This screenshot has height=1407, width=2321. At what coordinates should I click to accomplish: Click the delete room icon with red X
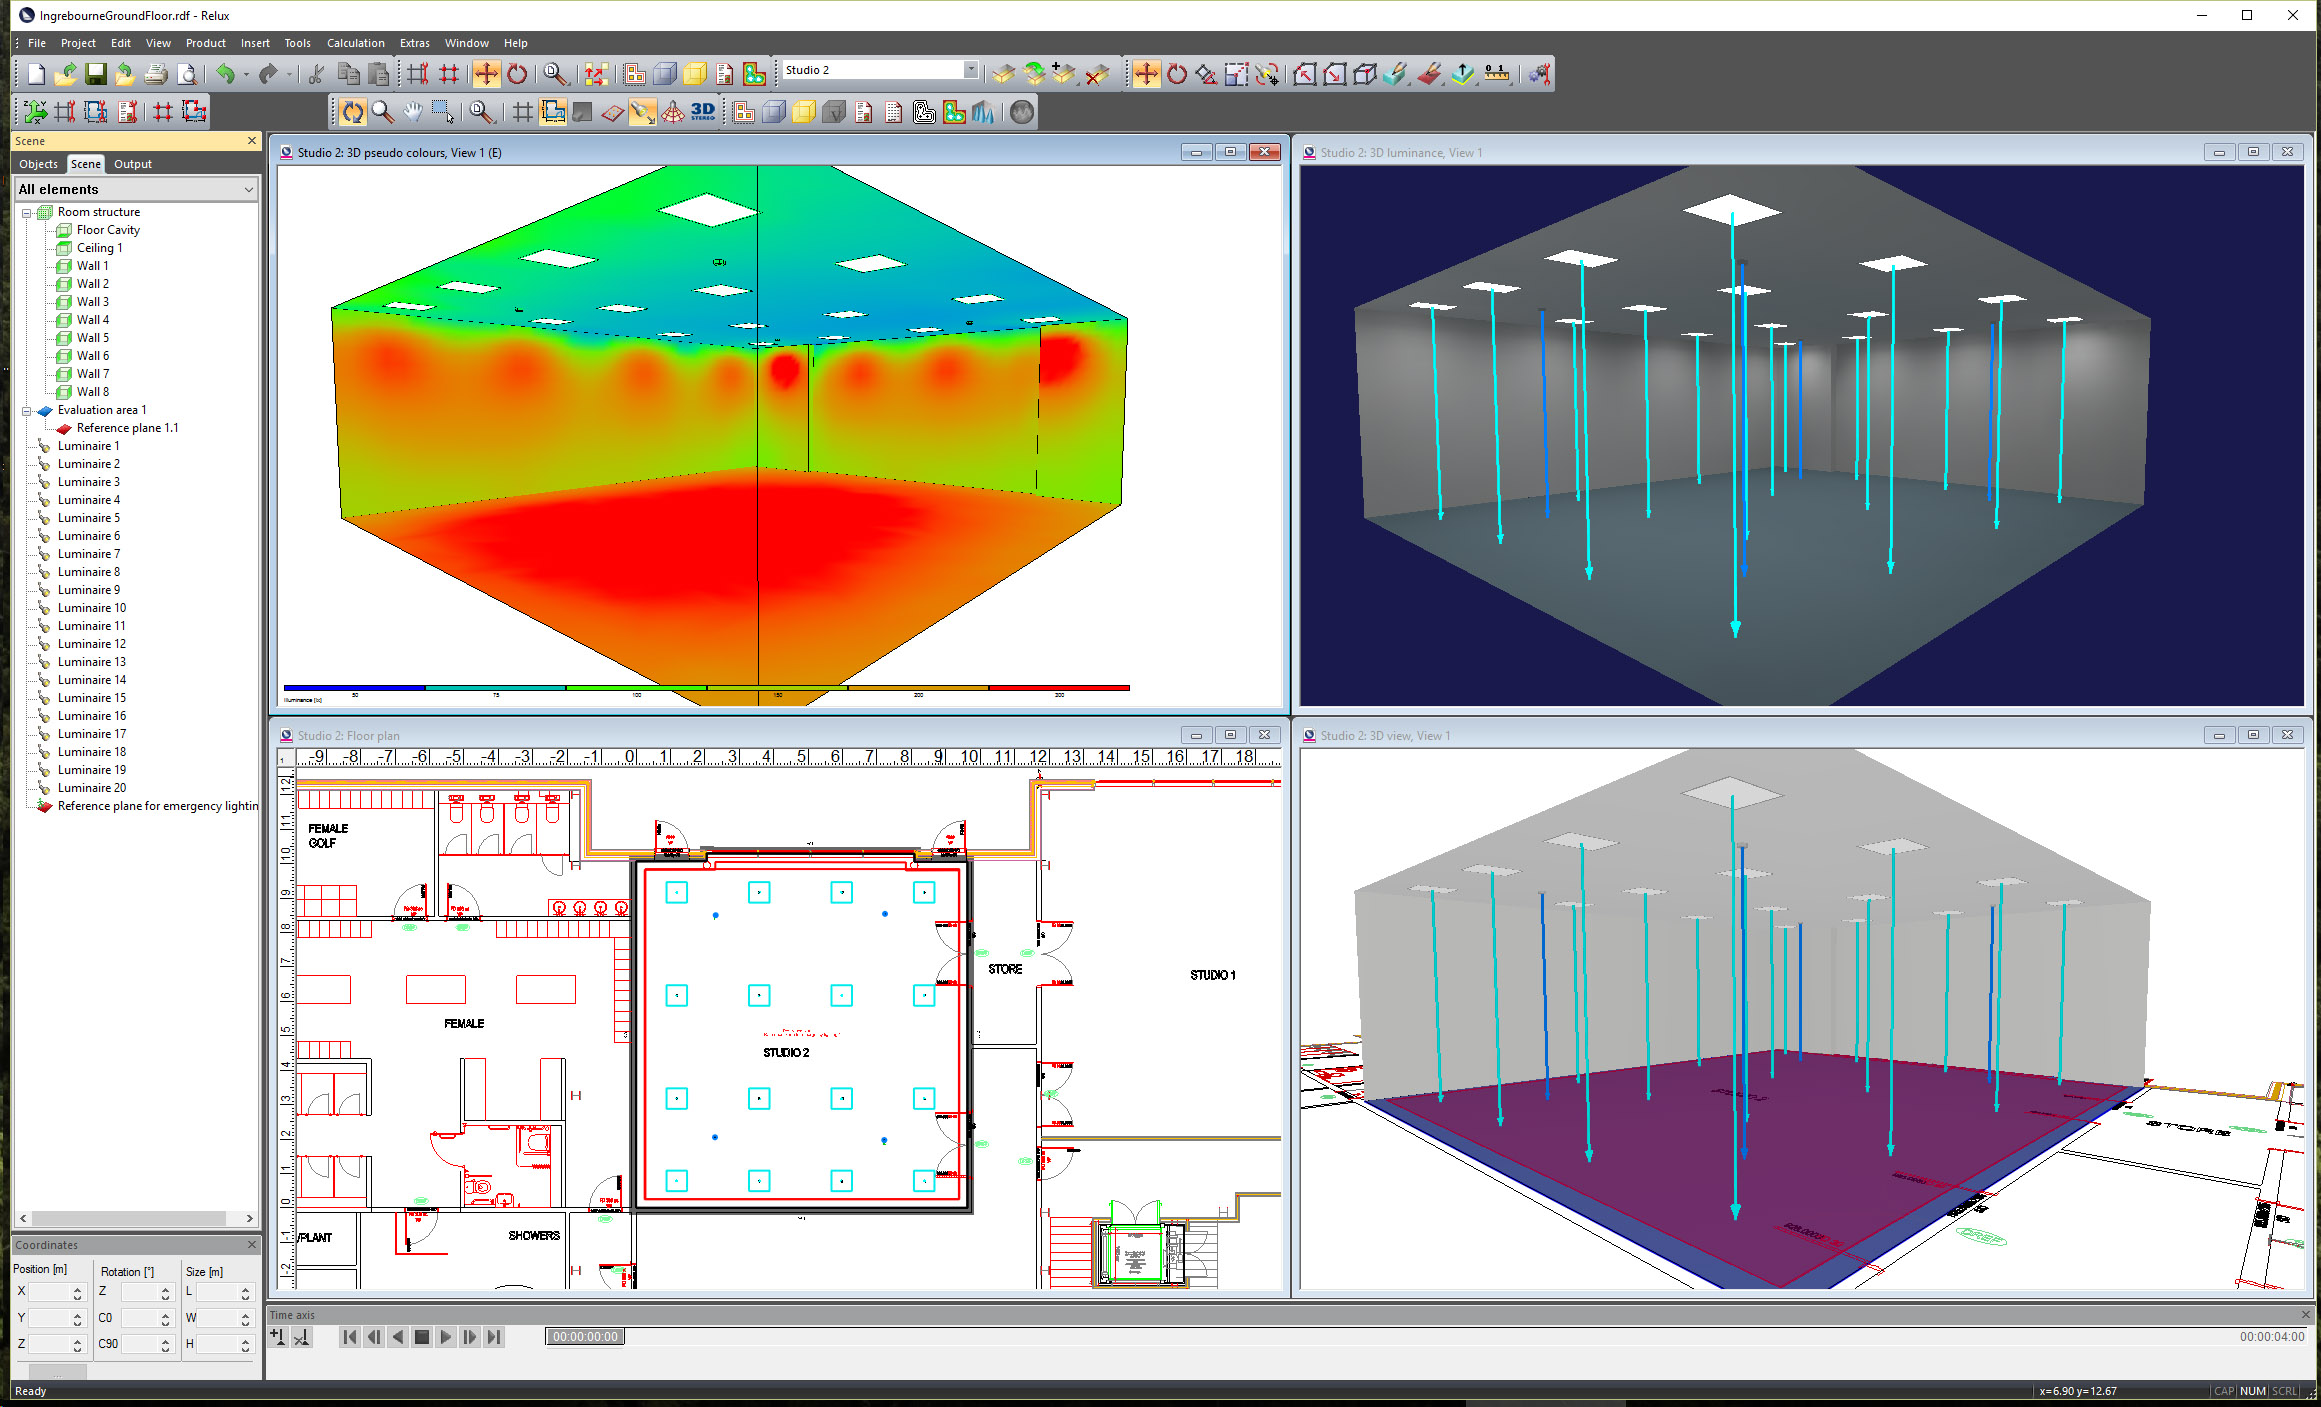(x=1097, y=74)
